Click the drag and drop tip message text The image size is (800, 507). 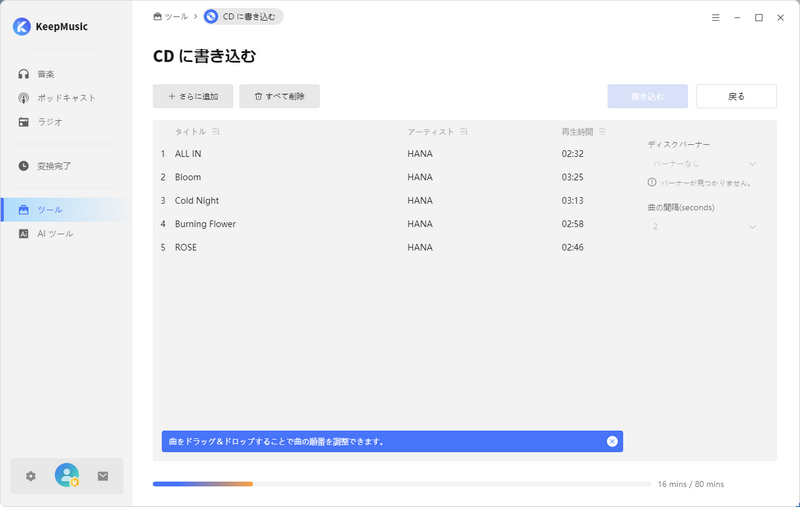276,442
